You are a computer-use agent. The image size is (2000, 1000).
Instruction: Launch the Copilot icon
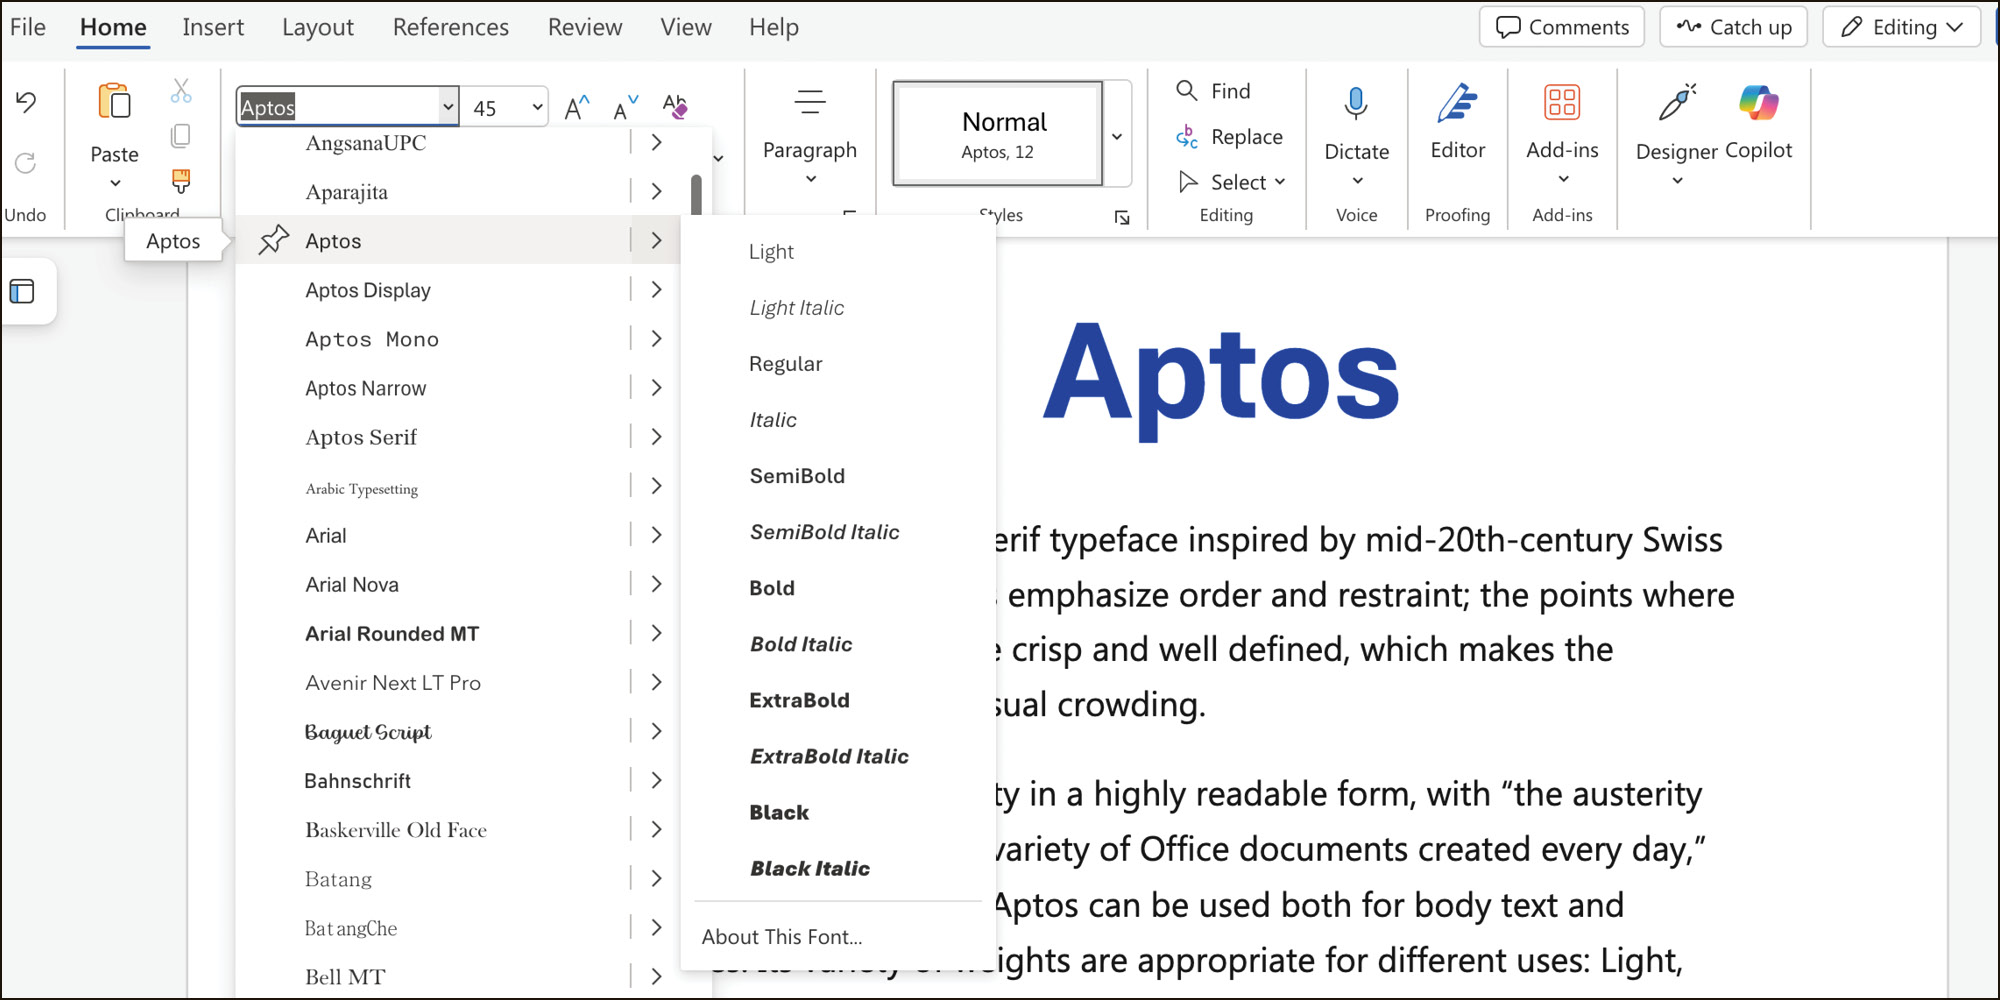1758,102
